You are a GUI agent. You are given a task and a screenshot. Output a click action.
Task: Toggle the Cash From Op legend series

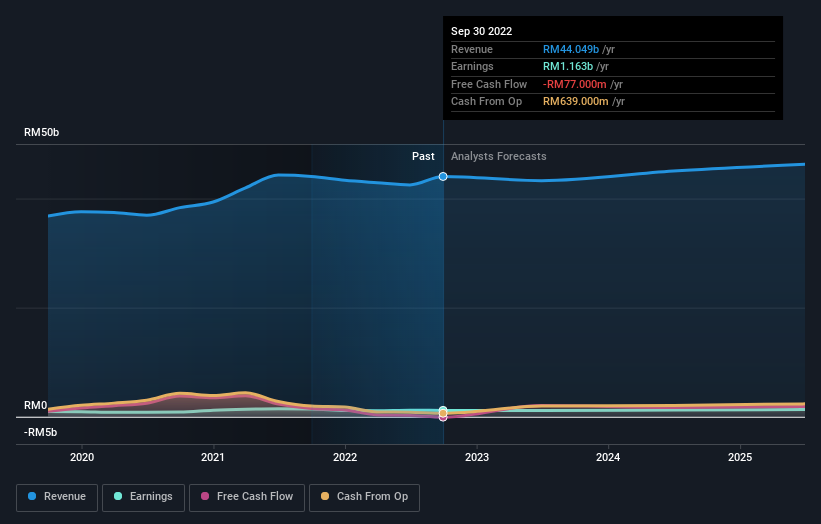point(364,497)
